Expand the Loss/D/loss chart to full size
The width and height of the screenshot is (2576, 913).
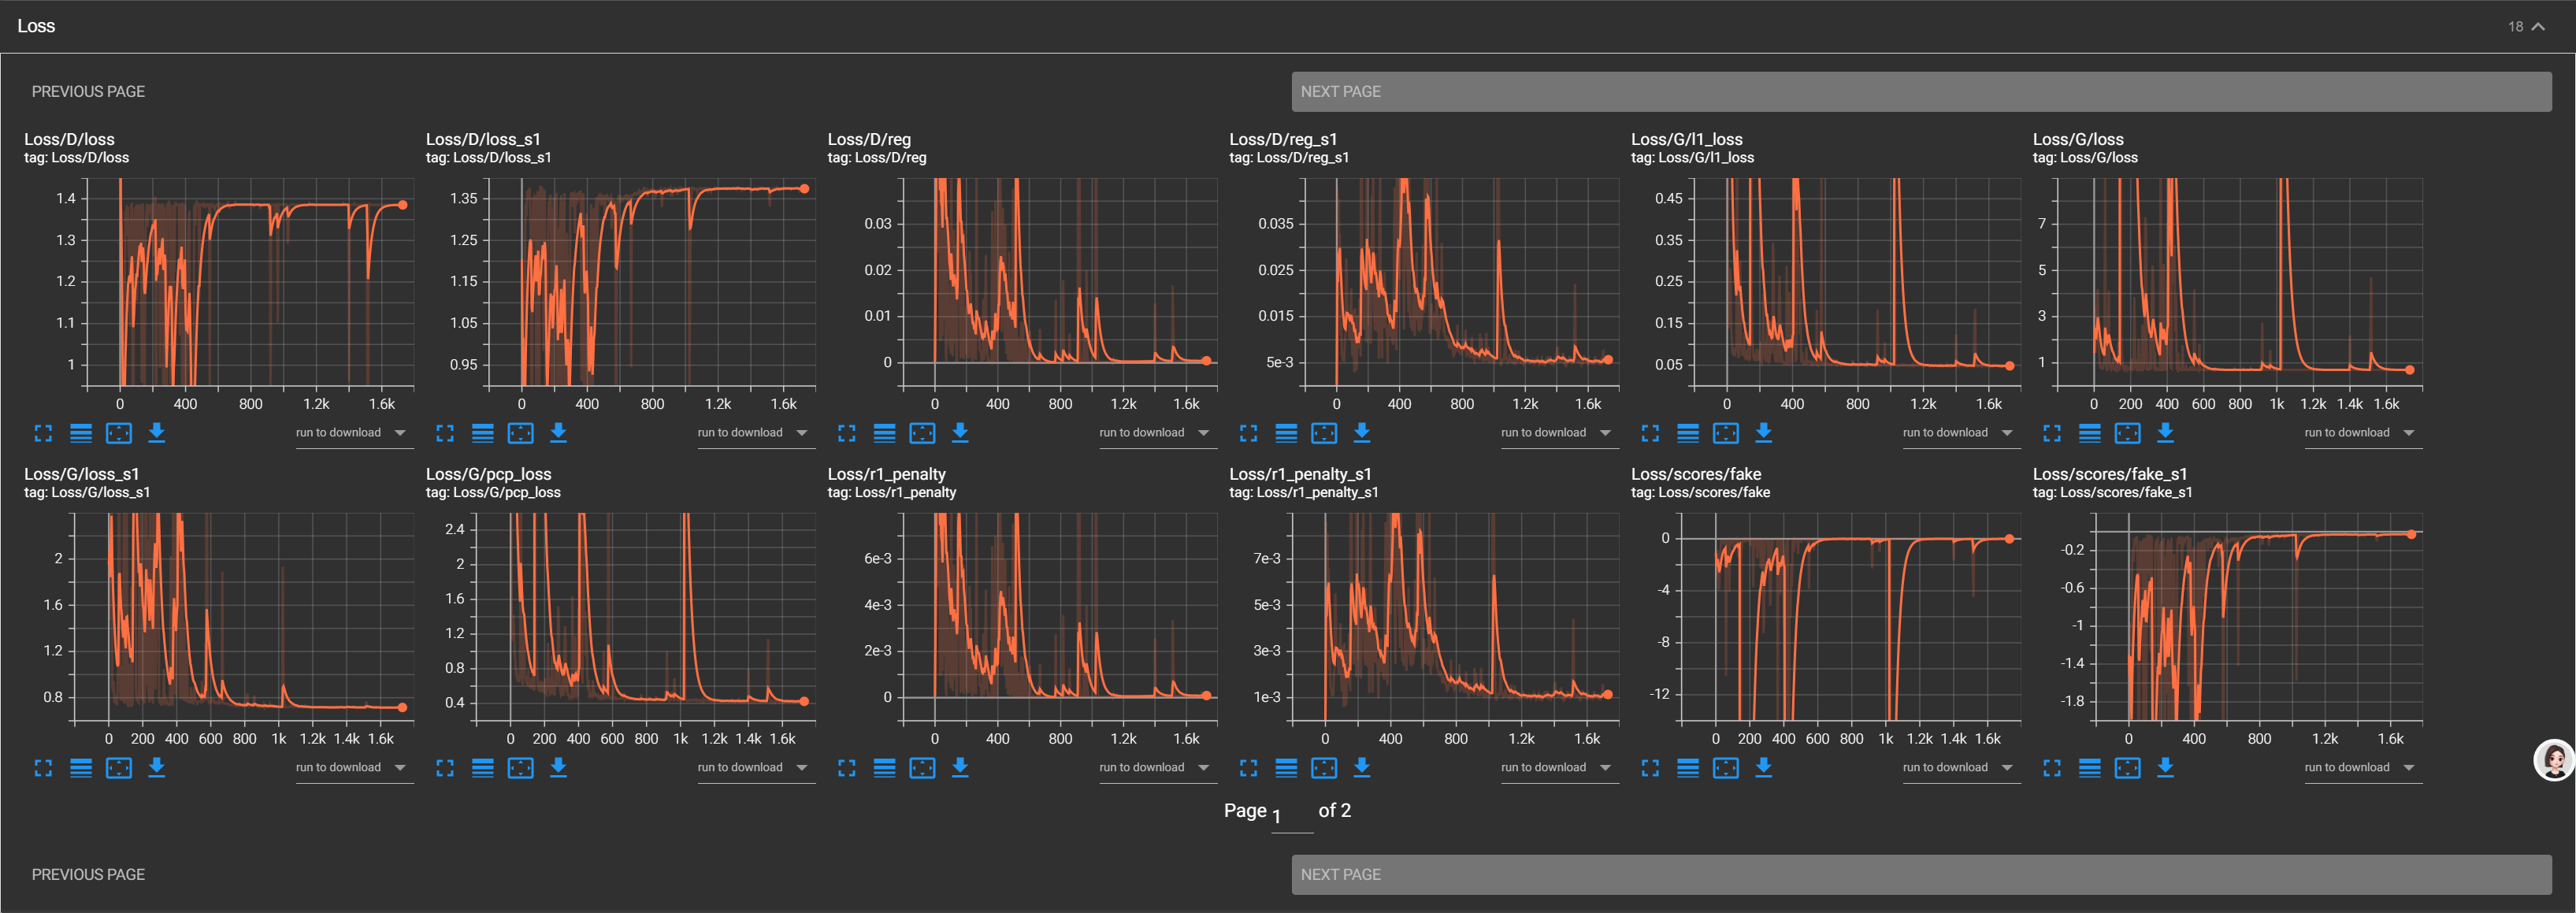coord(43,433)
